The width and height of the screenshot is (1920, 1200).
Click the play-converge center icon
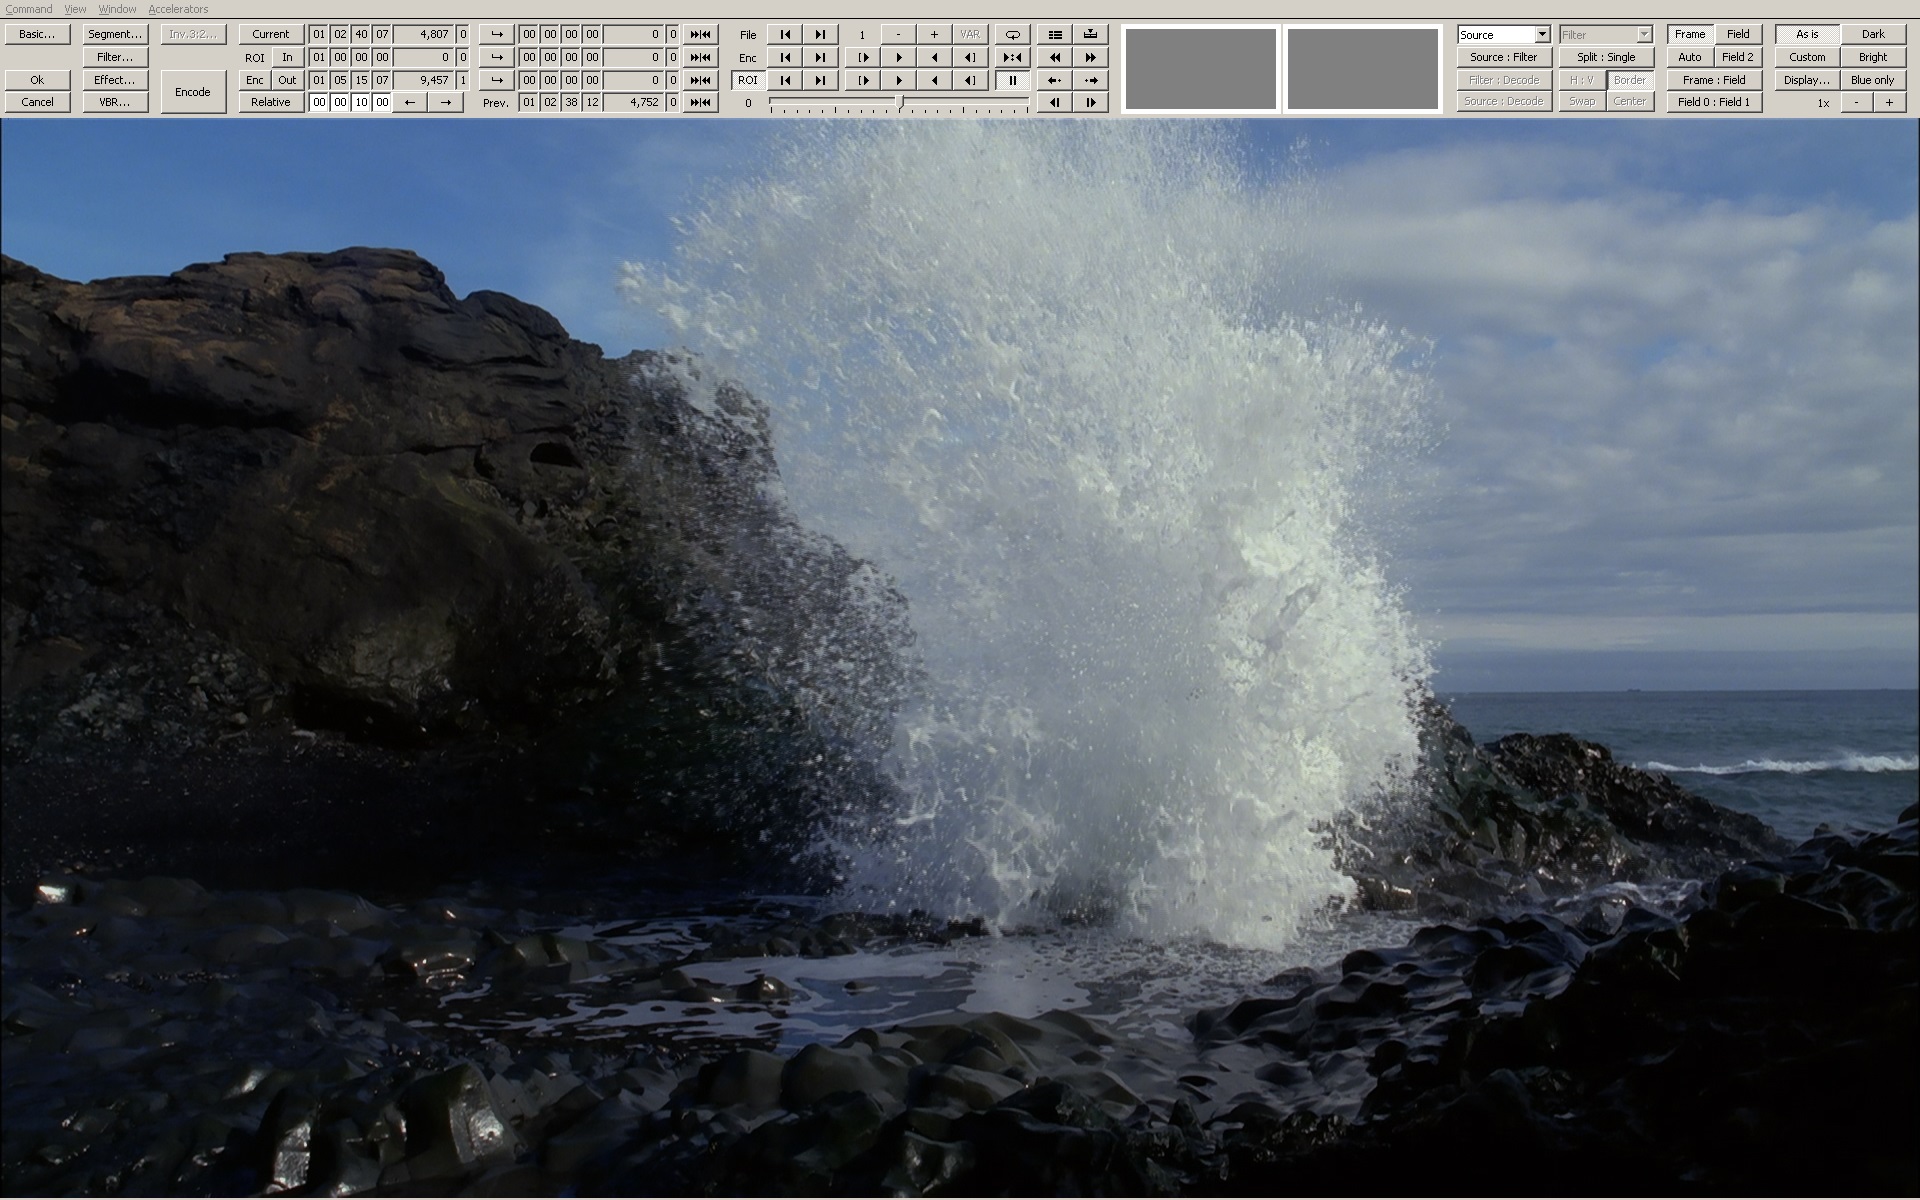pos(1012,57)
